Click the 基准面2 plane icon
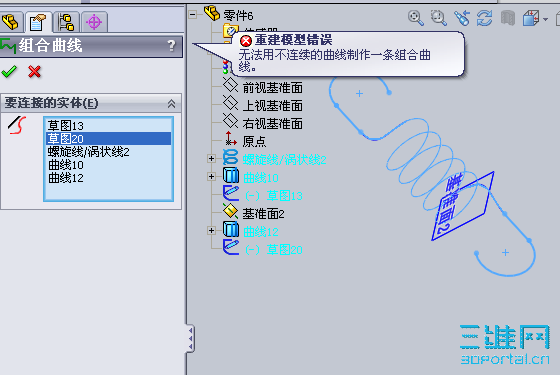Viewport: 560px width, 375px height. click(231, 211)
